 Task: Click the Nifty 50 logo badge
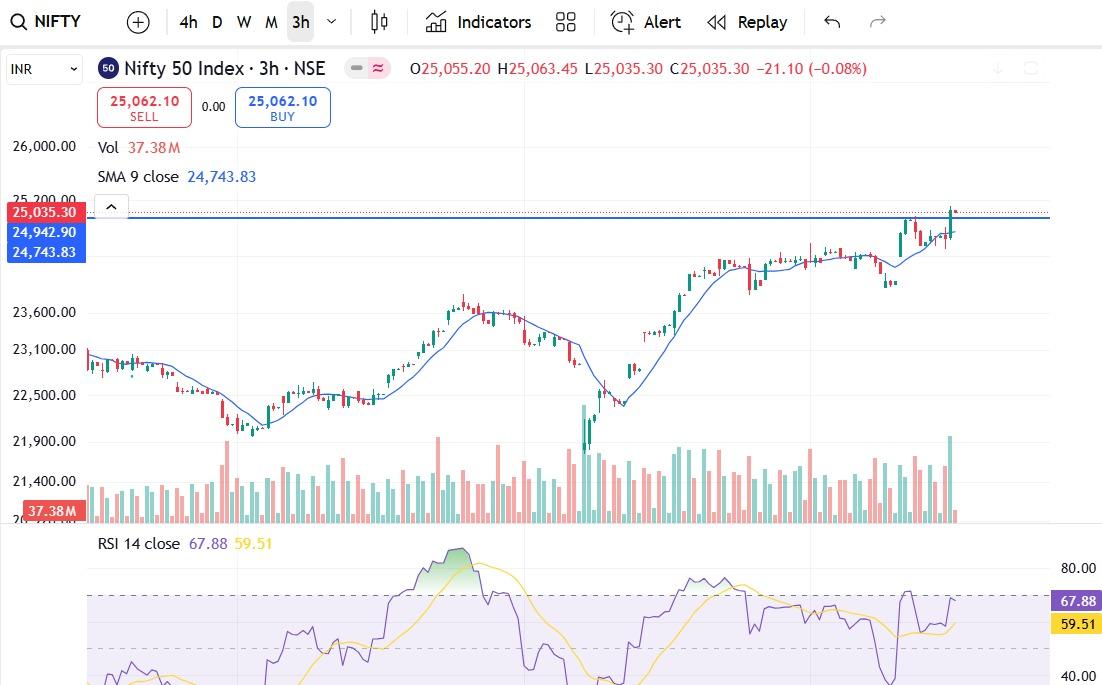(x=108, y=68)
